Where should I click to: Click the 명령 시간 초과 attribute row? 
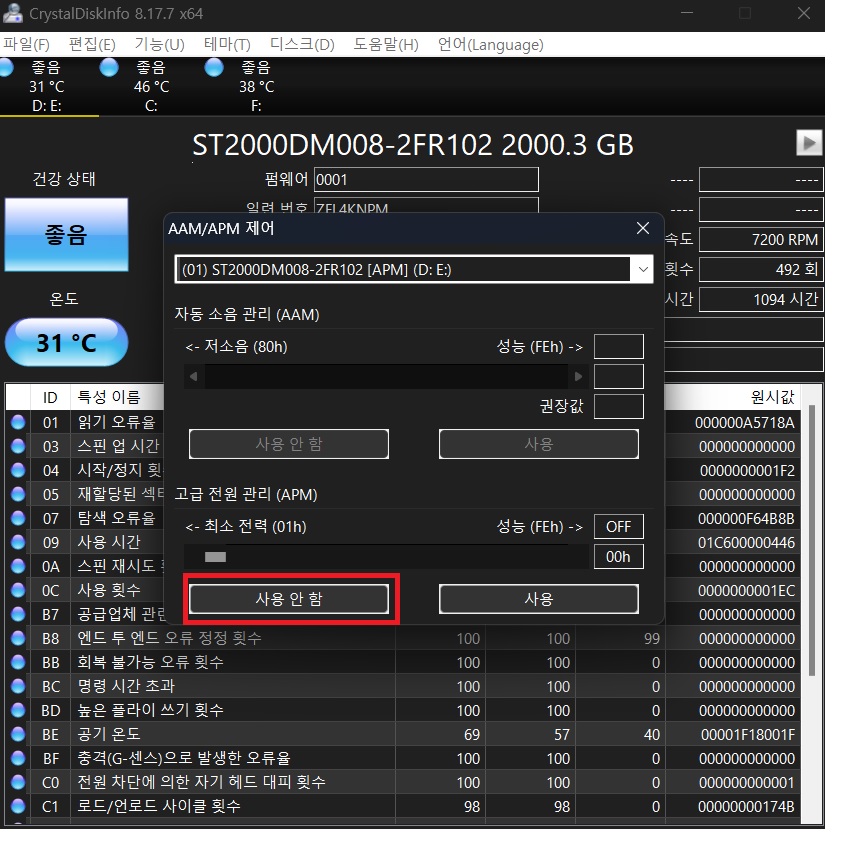pyautogui.click(x=403, y=686)
